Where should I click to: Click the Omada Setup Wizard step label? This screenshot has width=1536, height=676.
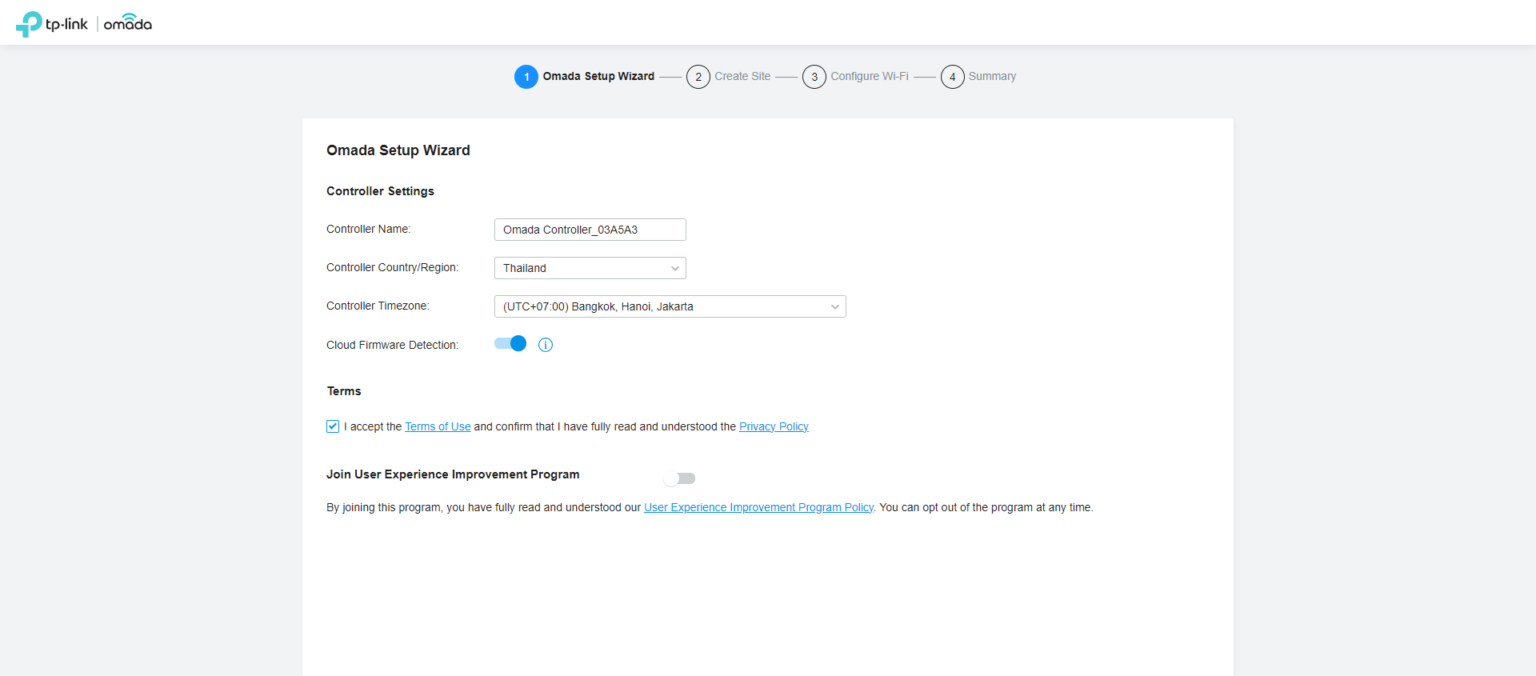(598, 77)
